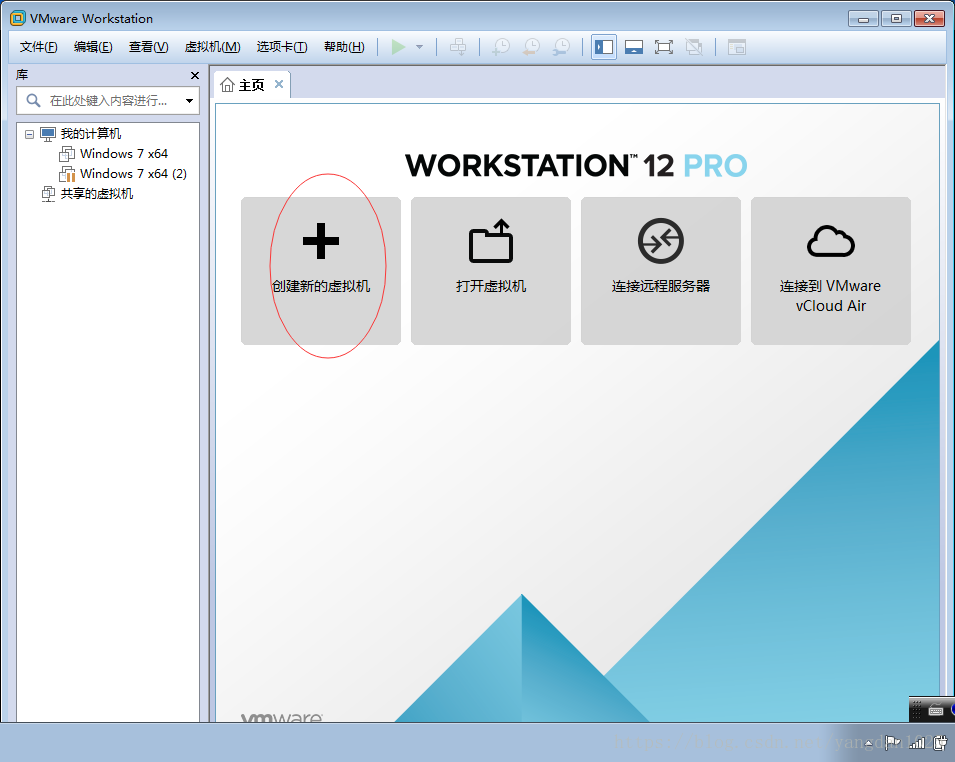Viewport: 955px width, 762px height.
Task: Click the Send Ctrl+Alt+Del toolbar icon
Action: coord(458,47)
